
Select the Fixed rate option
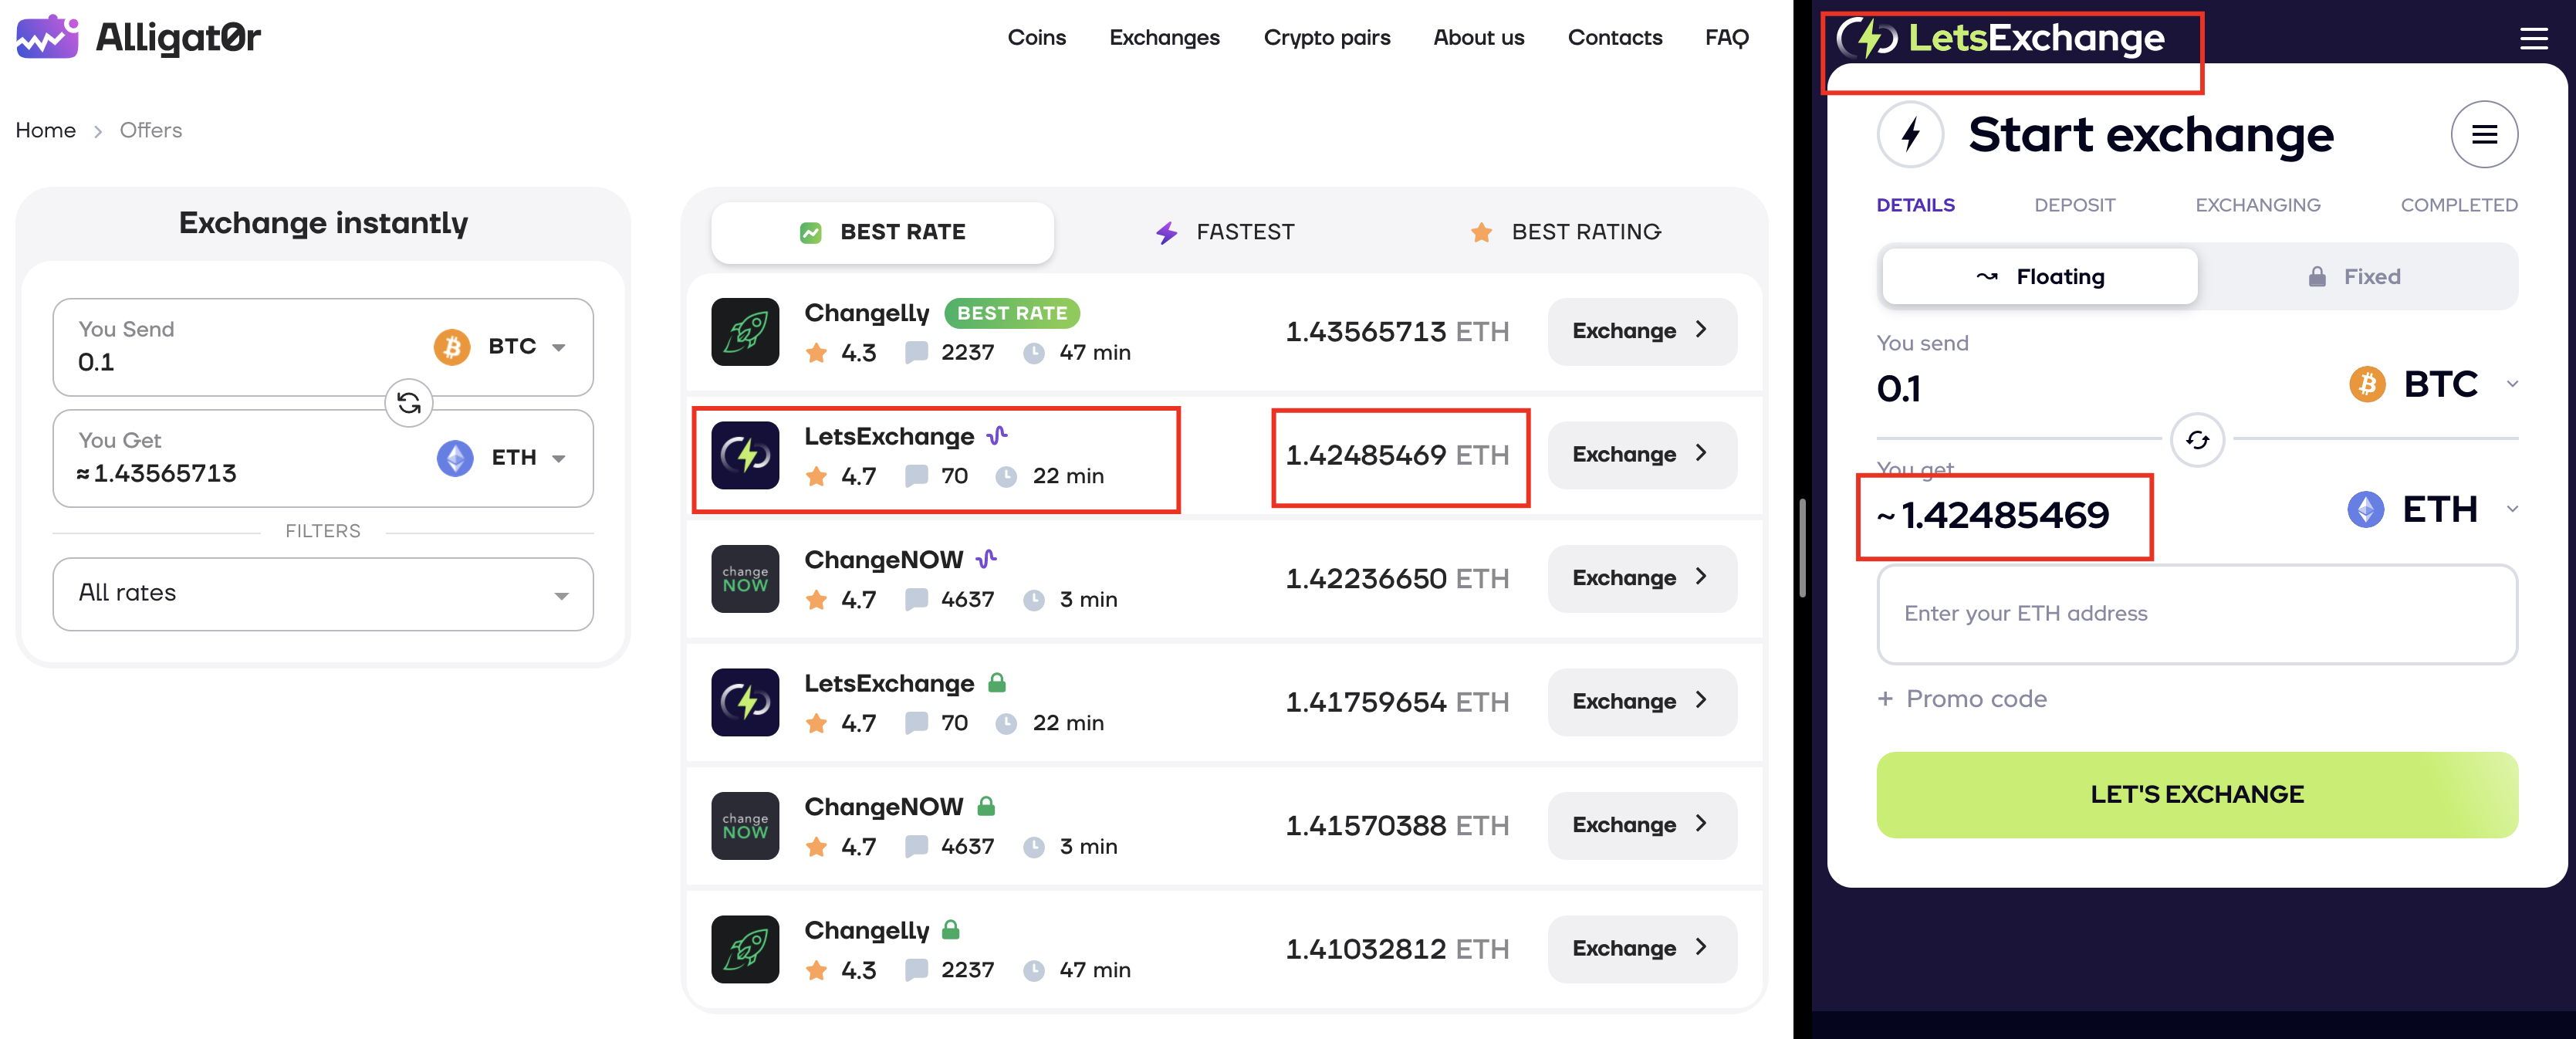[2355, 276]
